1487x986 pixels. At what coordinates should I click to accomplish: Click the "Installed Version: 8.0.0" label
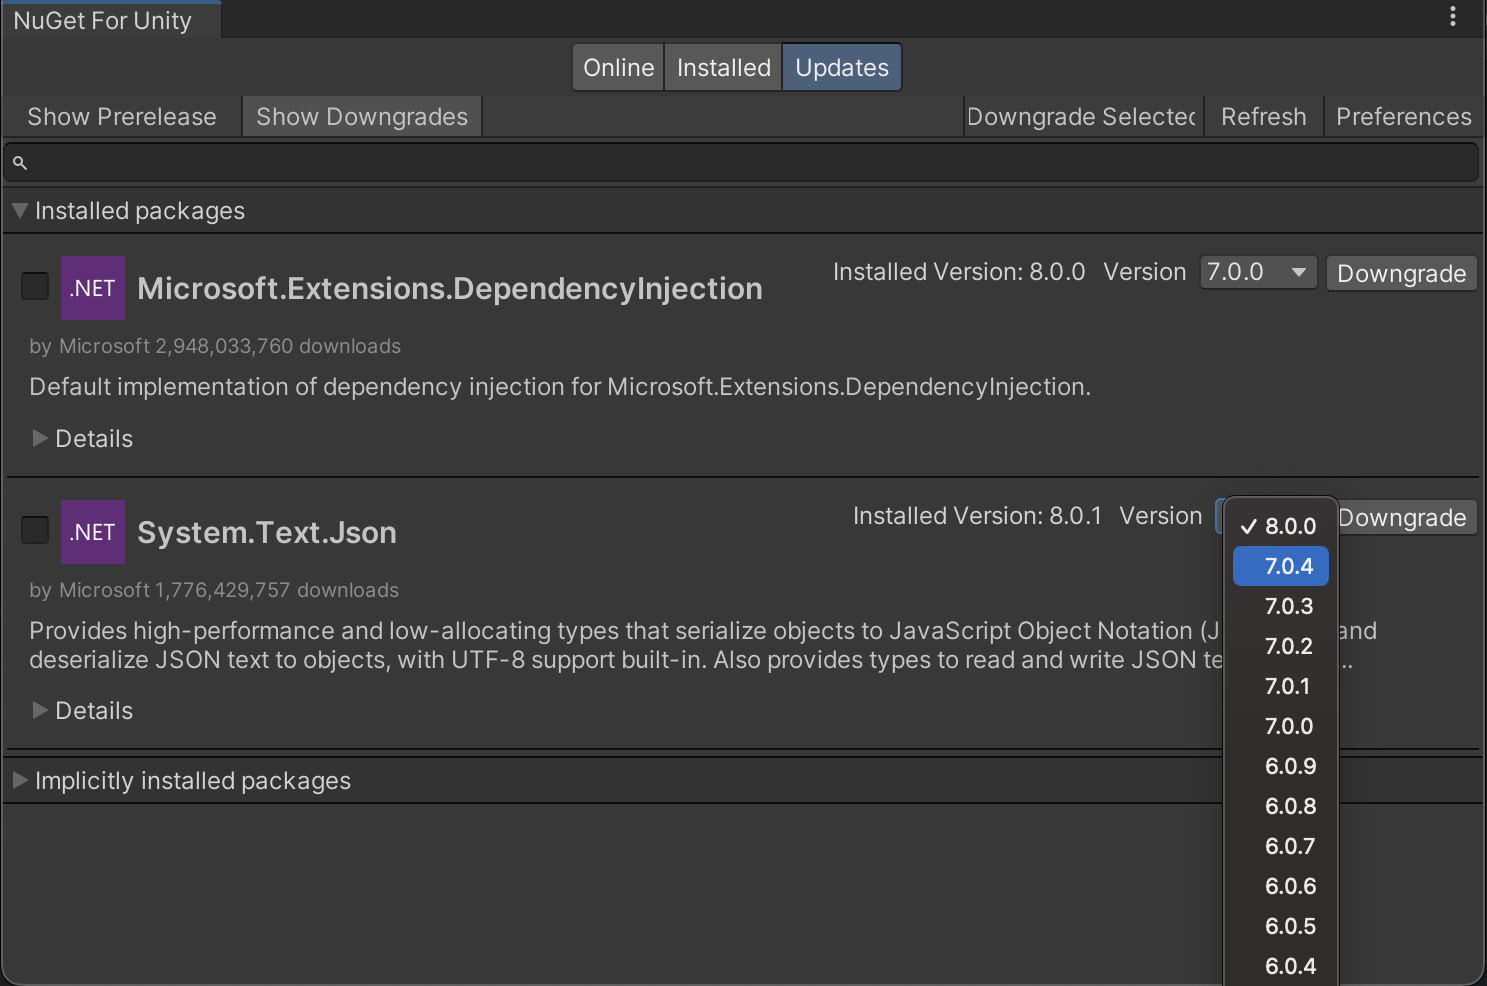(959, 272)
